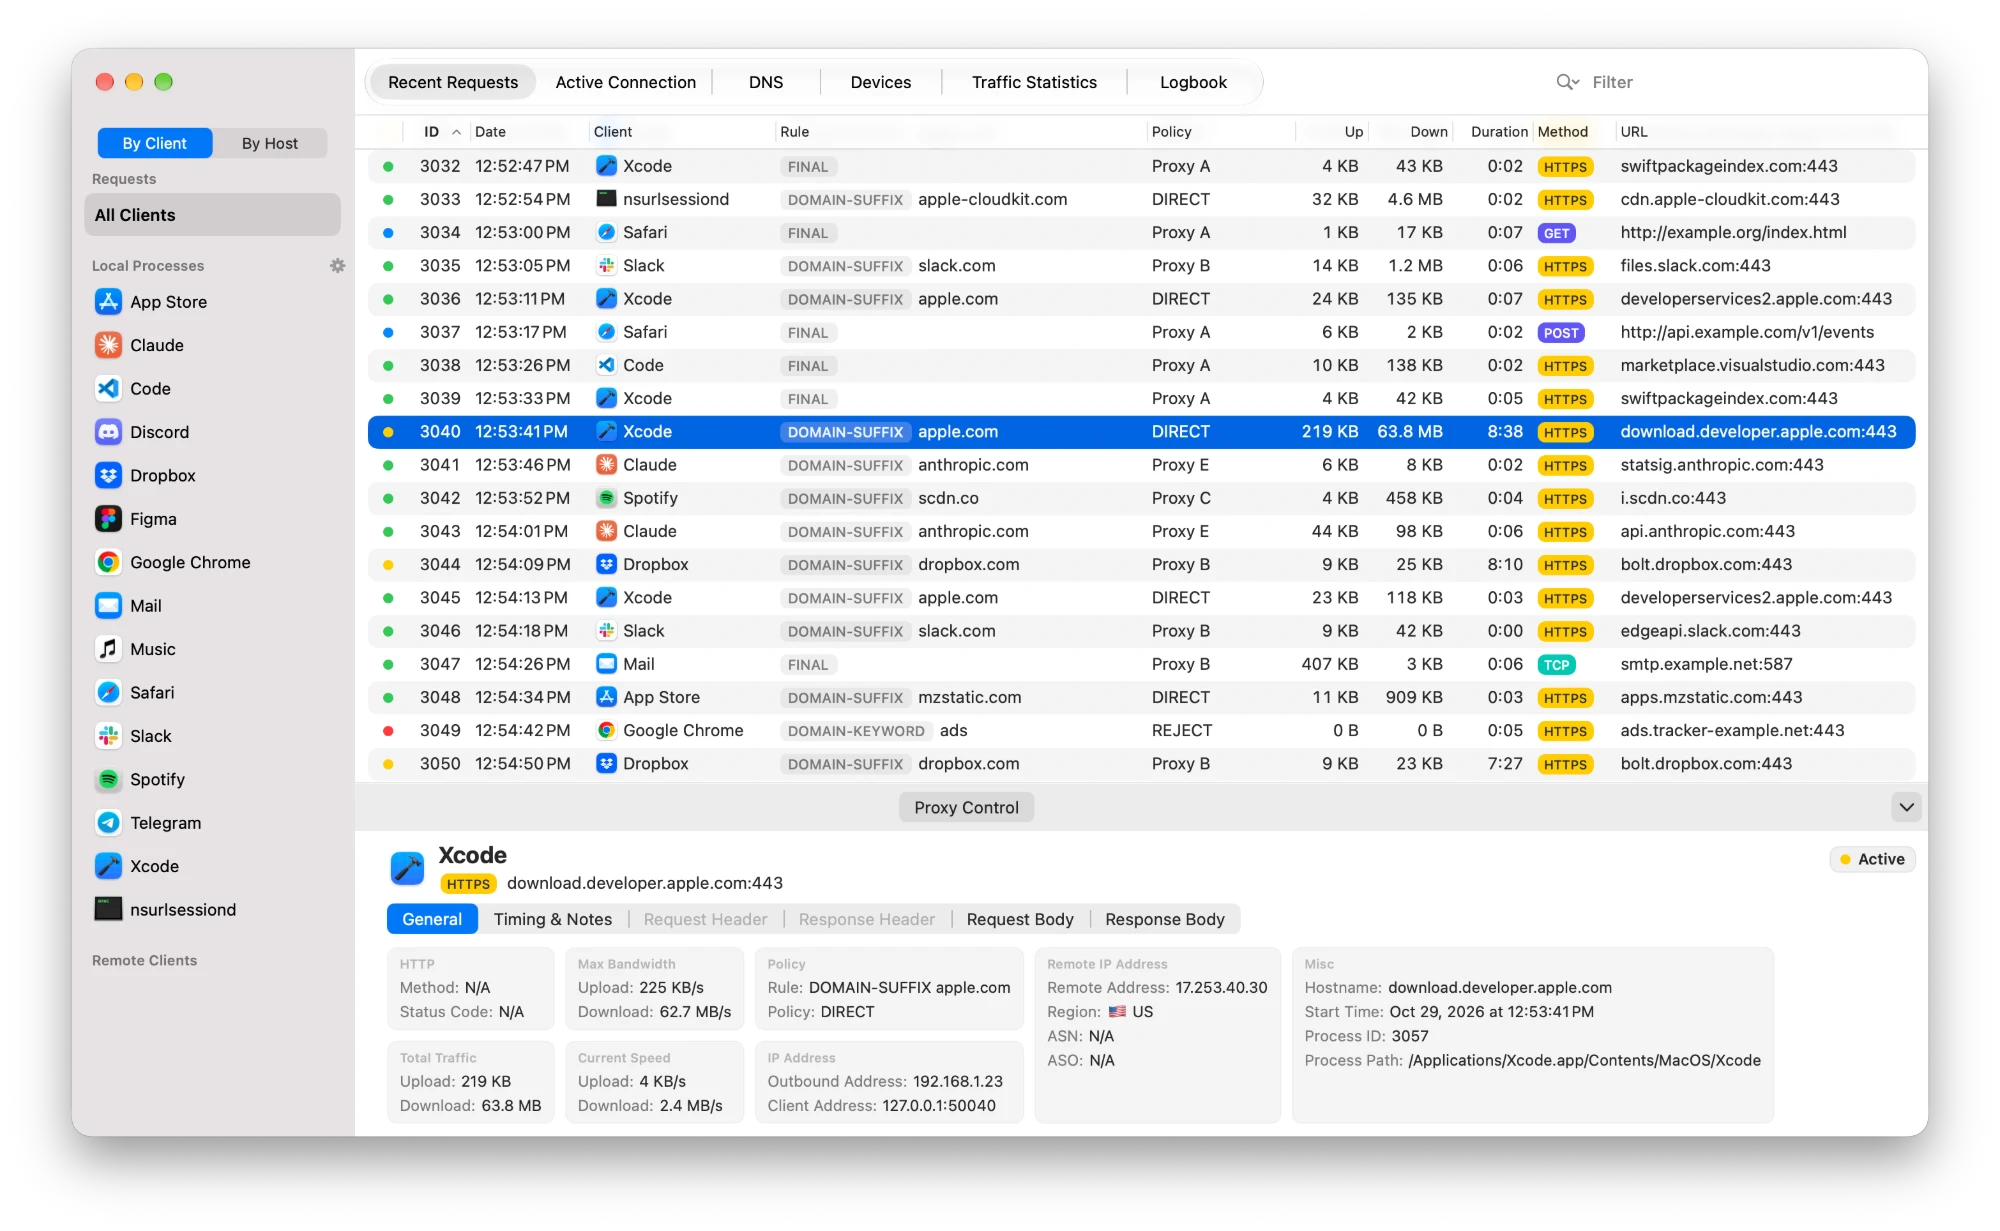
Task: Click Mail icon in request 3047 row
Action: point(606,664)
